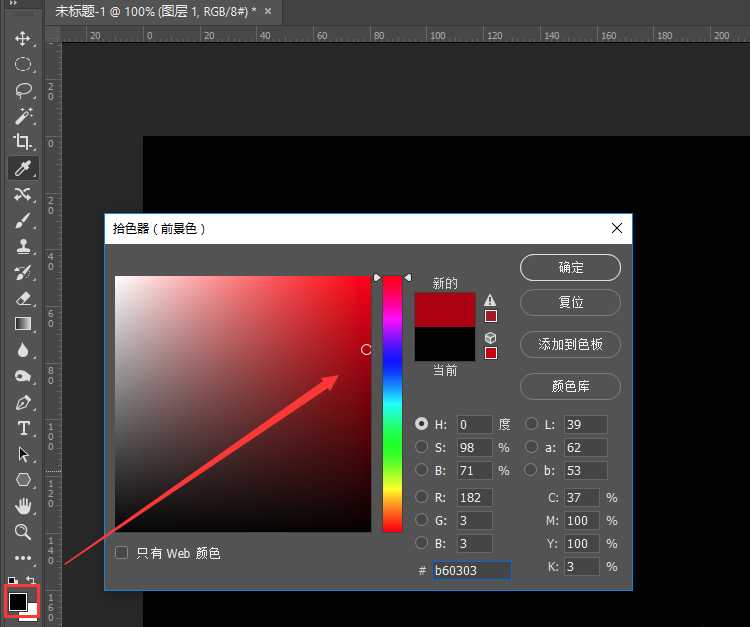Choose the Lasso tool
The width and height of the screenshot is (750, 627).
(x=23, y=91)
